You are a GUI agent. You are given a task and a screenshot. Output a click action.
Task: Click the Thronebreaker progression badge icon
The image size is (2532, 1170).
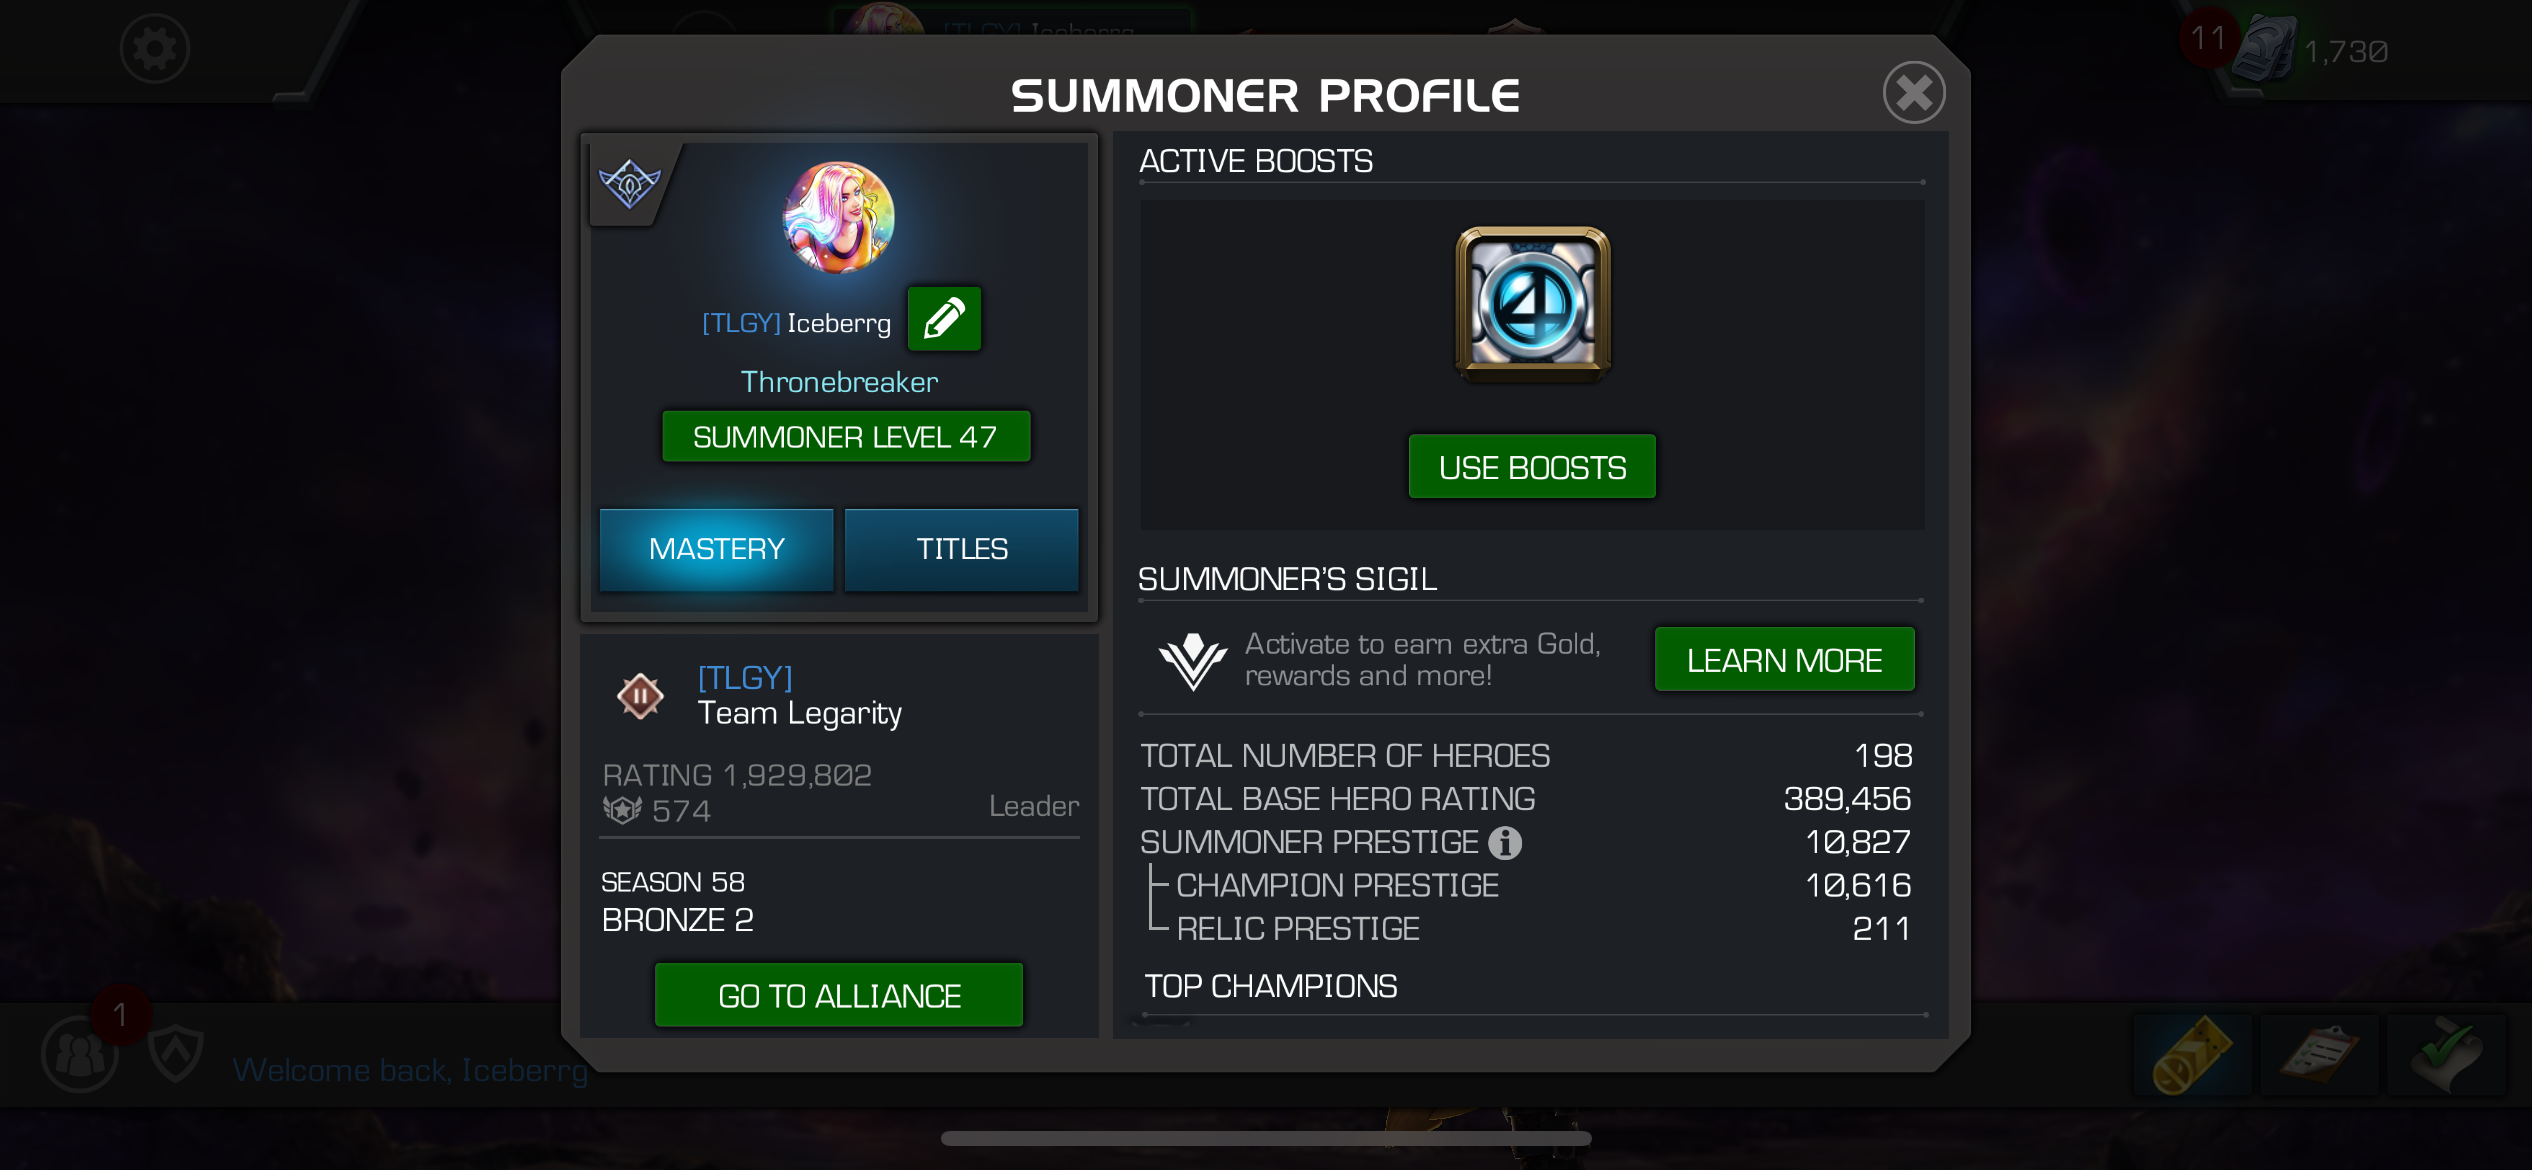[x=630, y=184]
